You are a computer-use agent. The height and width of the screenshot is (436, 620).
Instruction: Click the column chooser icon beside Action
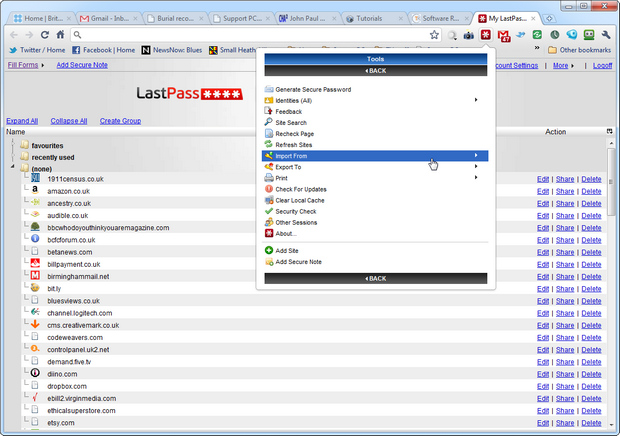[x=609, y=131]
